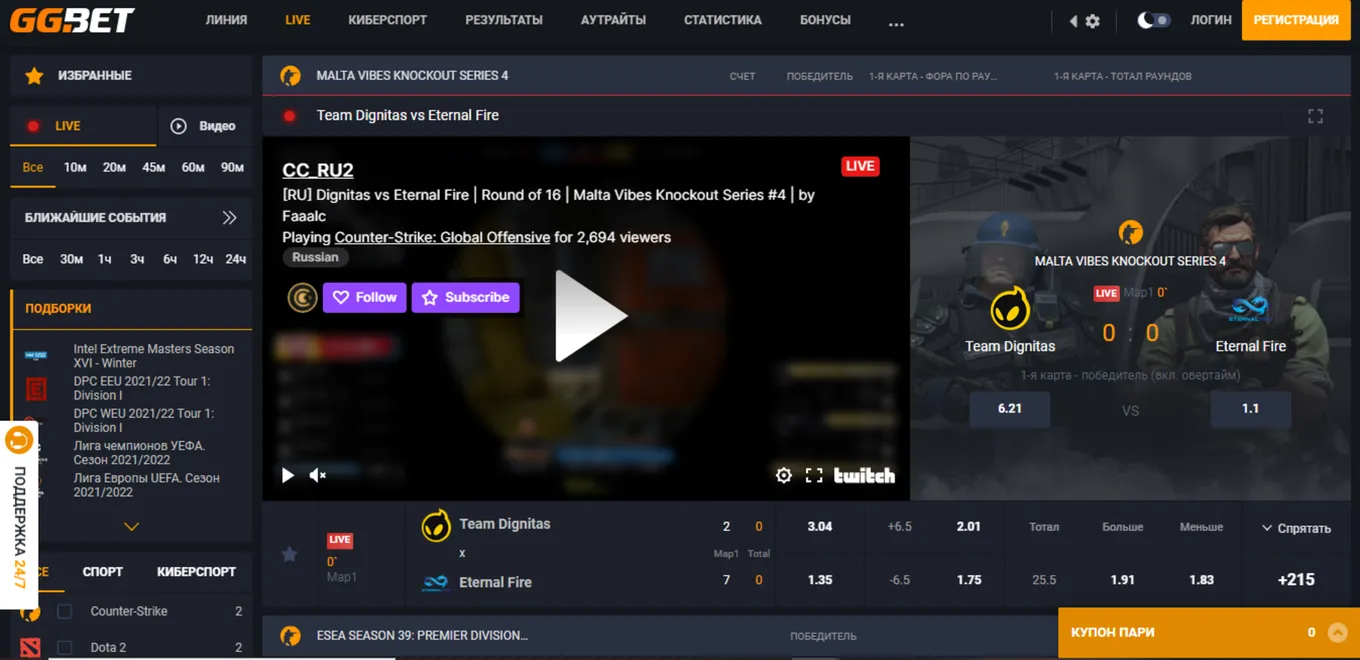Unmute the Twitch stream
The width and height of the screenshot is (1360, 660).
[x=317, y=476]
